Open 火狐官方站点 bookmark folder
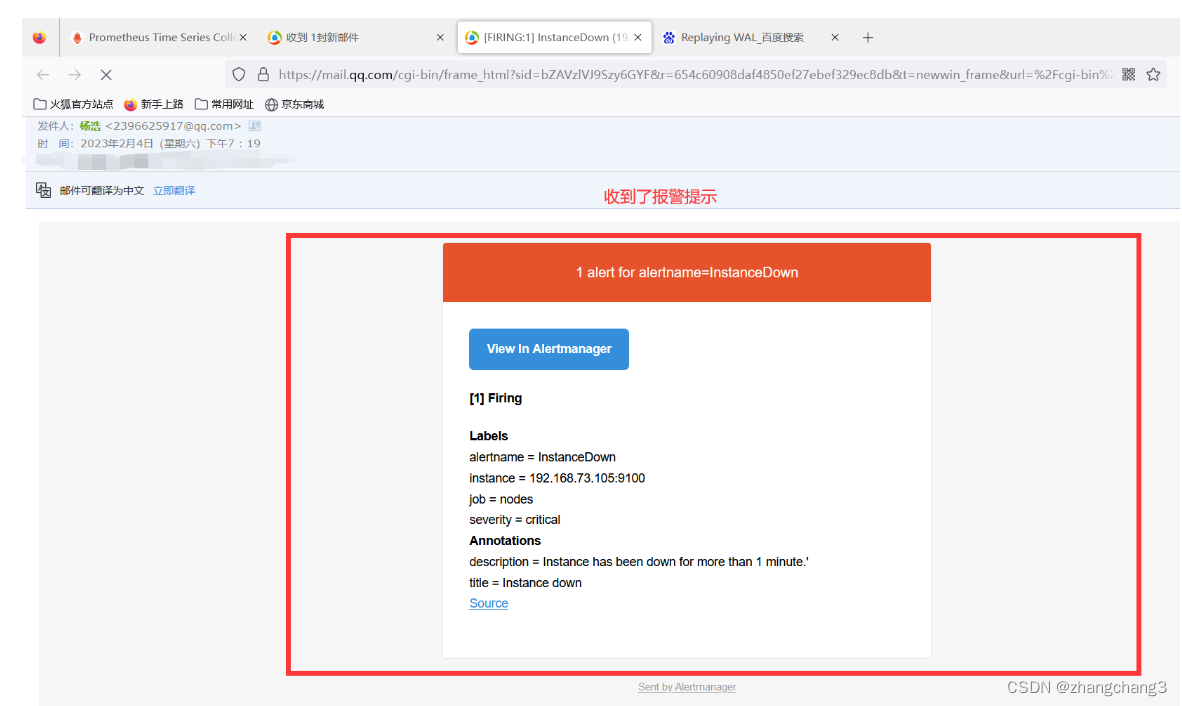1182x706 pixels. 73,105
